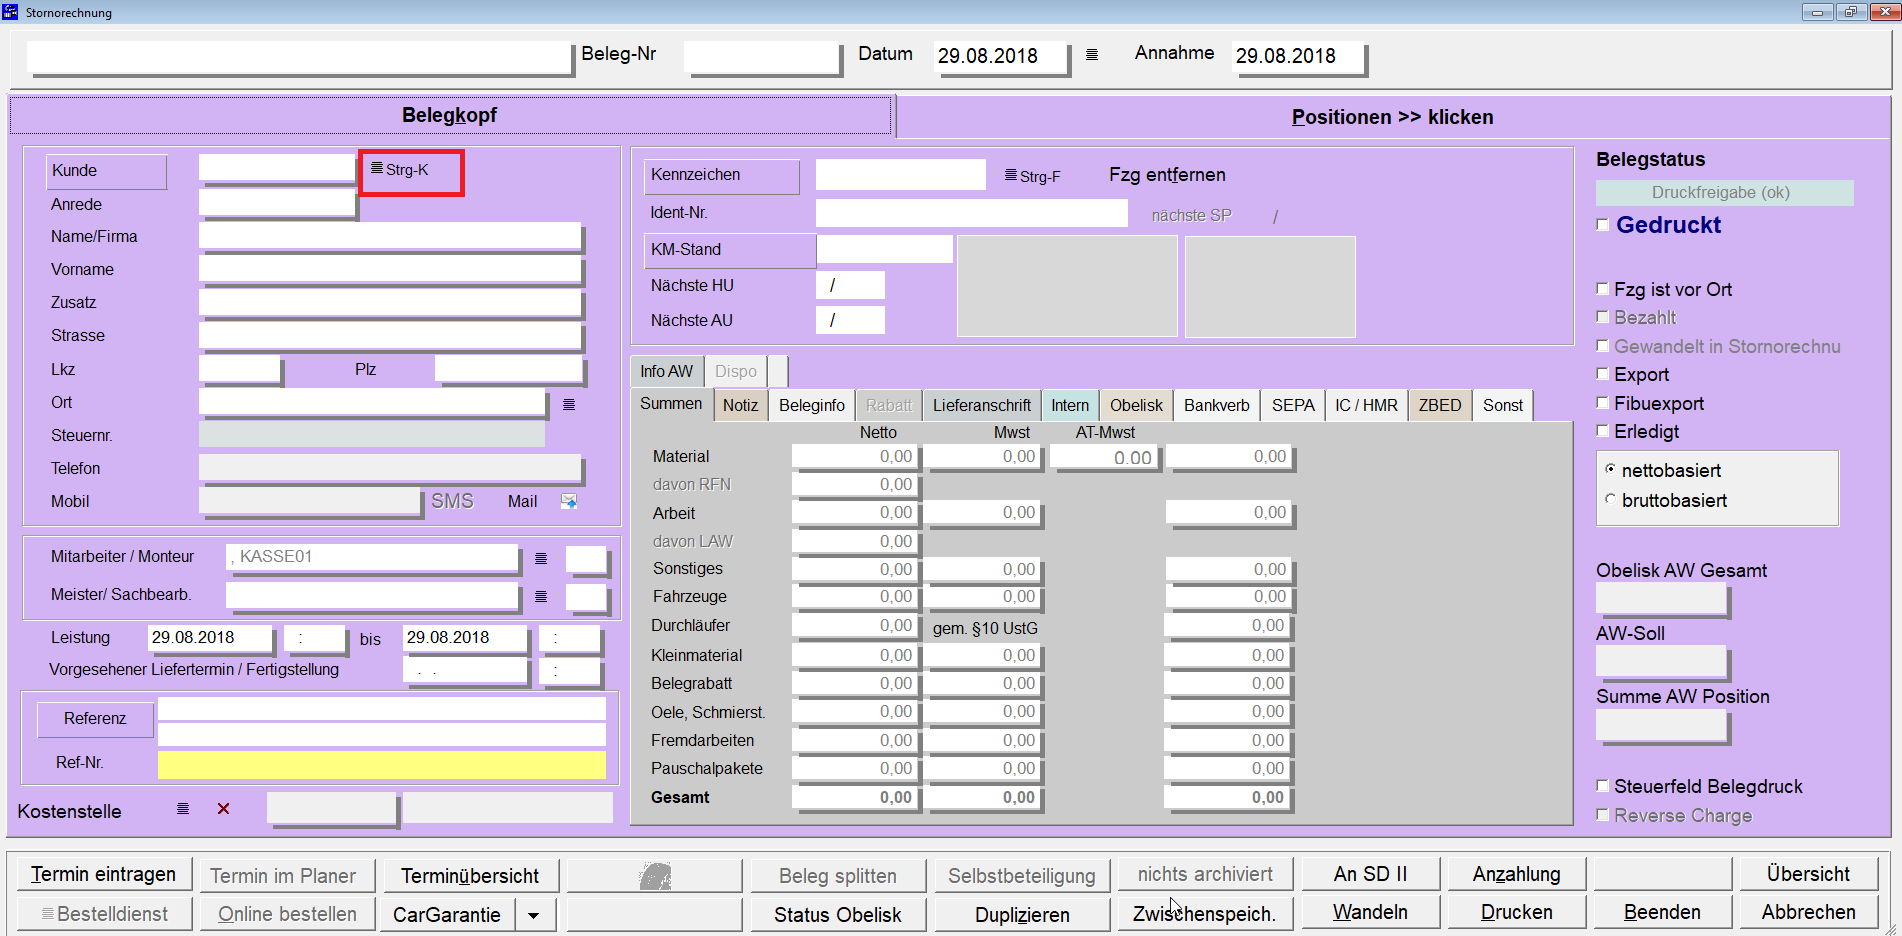
Task: Click the CarGarantie button
Action: 447,915
